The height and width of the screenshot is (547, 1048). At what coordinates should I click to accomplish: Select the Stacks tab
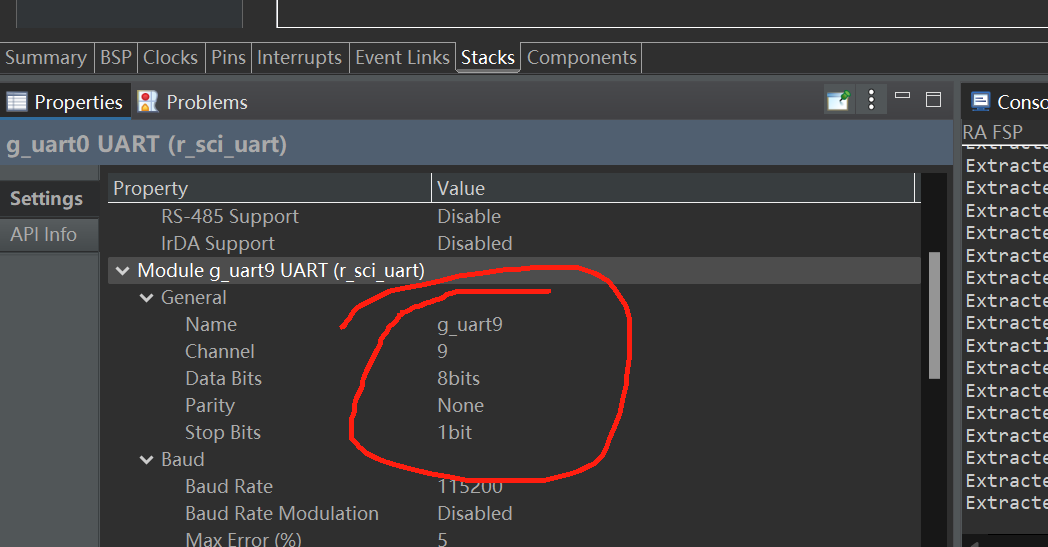coord(488,58)
